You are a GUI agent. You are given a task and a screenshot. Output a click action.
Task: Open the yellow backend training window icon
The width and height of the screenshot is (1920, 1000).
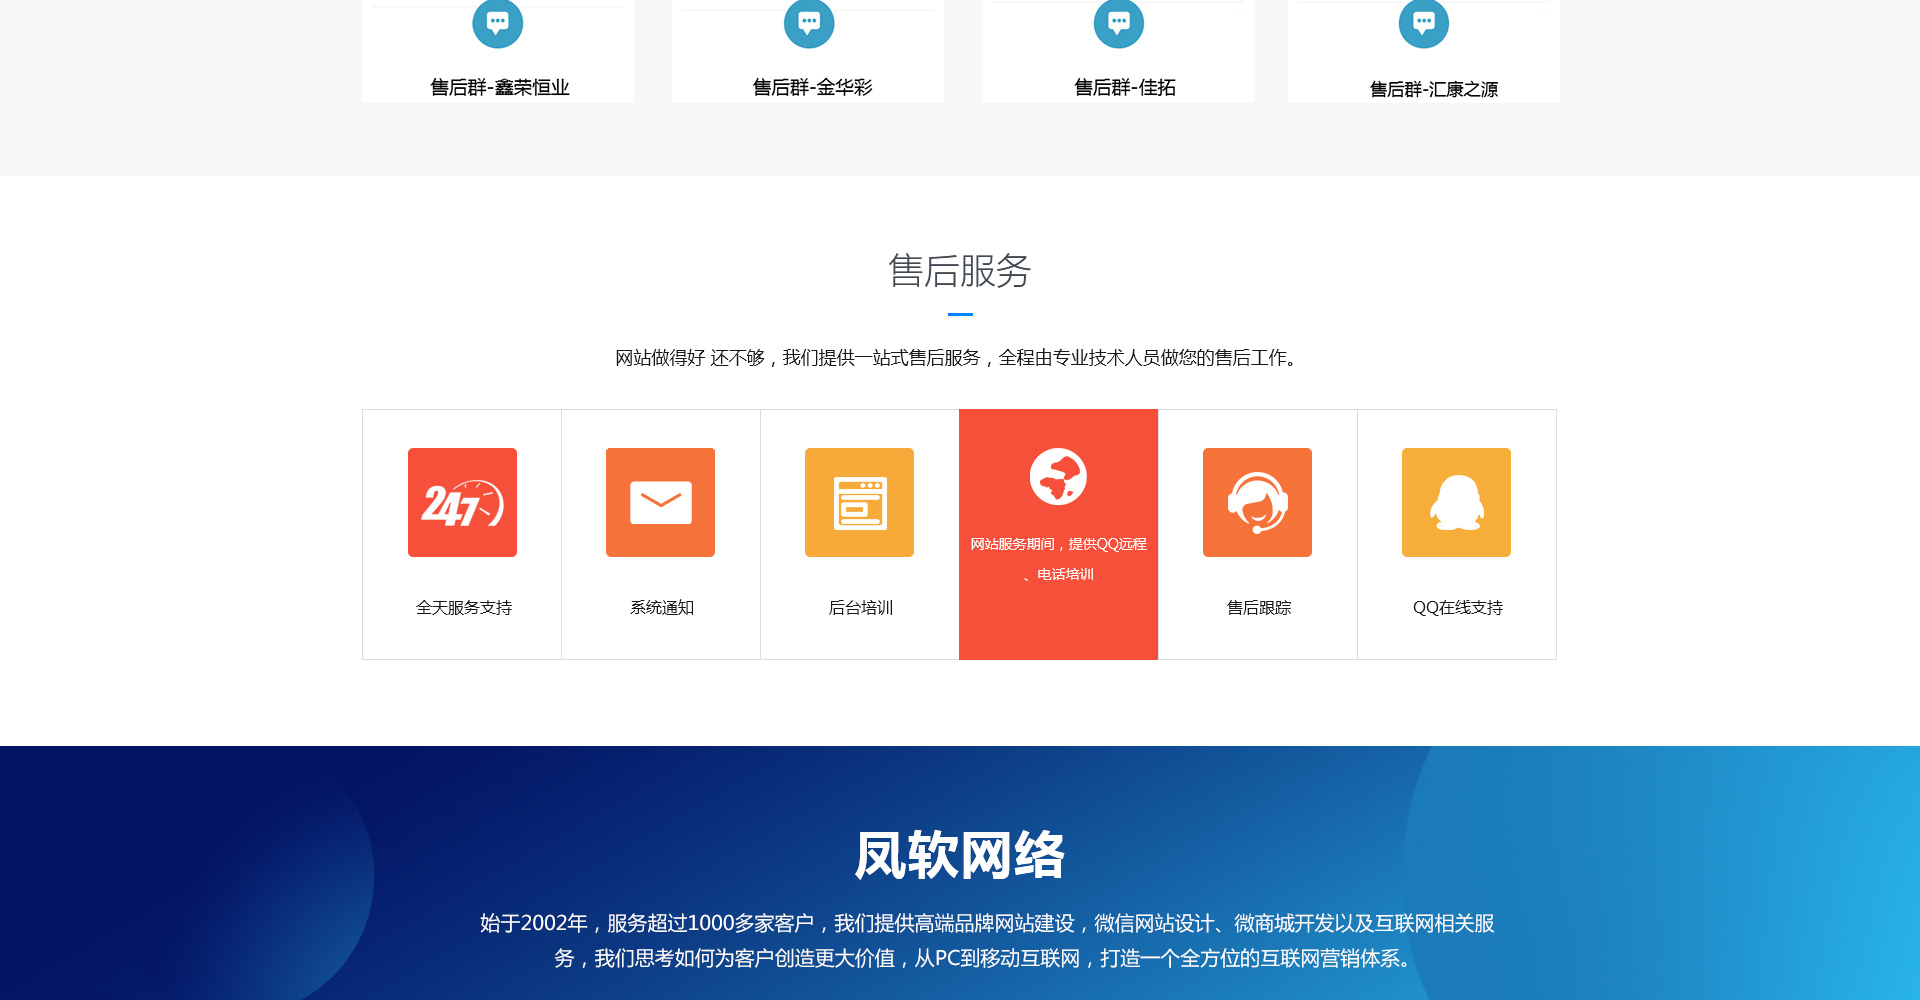coord(859,502)
